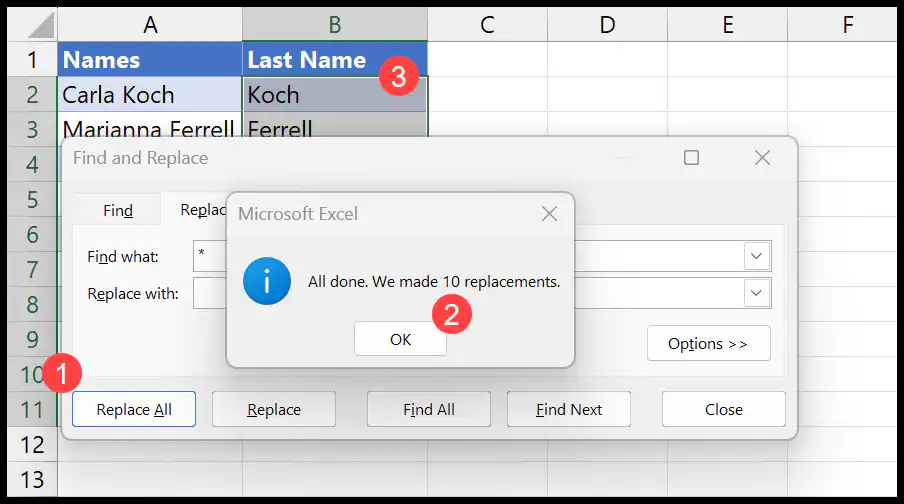Close the Microsoft Excel message box
This screenshot has height=504, width=904.
(549, 214)
